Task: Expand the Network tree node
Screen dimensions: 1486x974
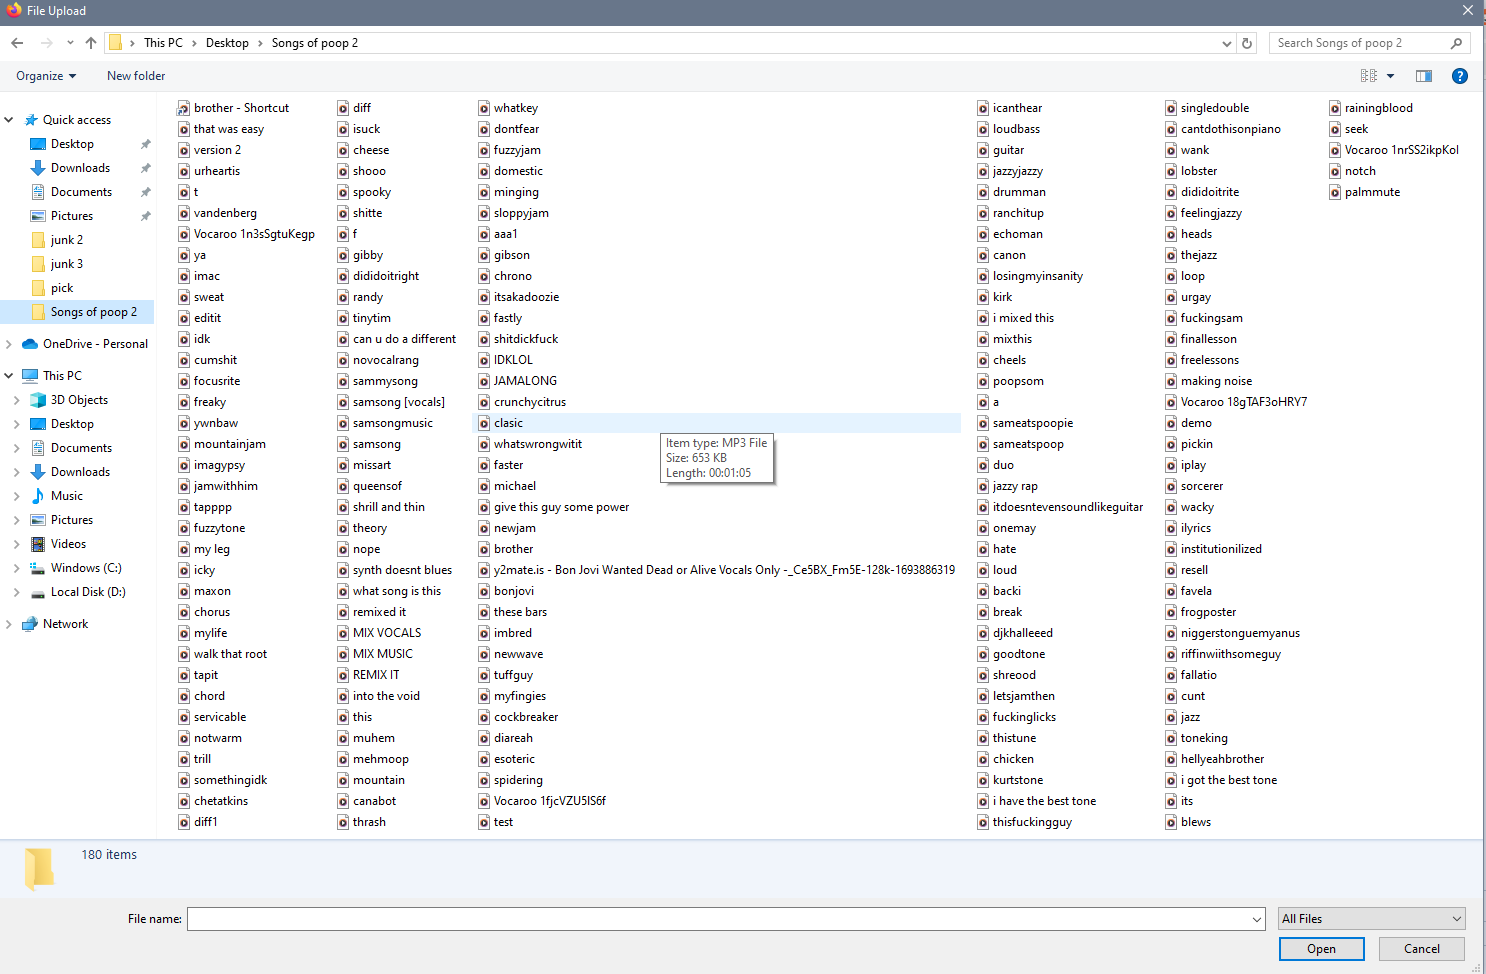Action: [x=9, y=624]
